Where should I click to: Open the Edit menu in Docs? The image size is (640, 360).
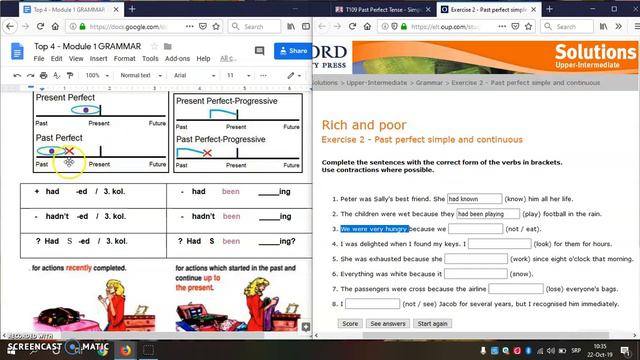tap(56, 59)
